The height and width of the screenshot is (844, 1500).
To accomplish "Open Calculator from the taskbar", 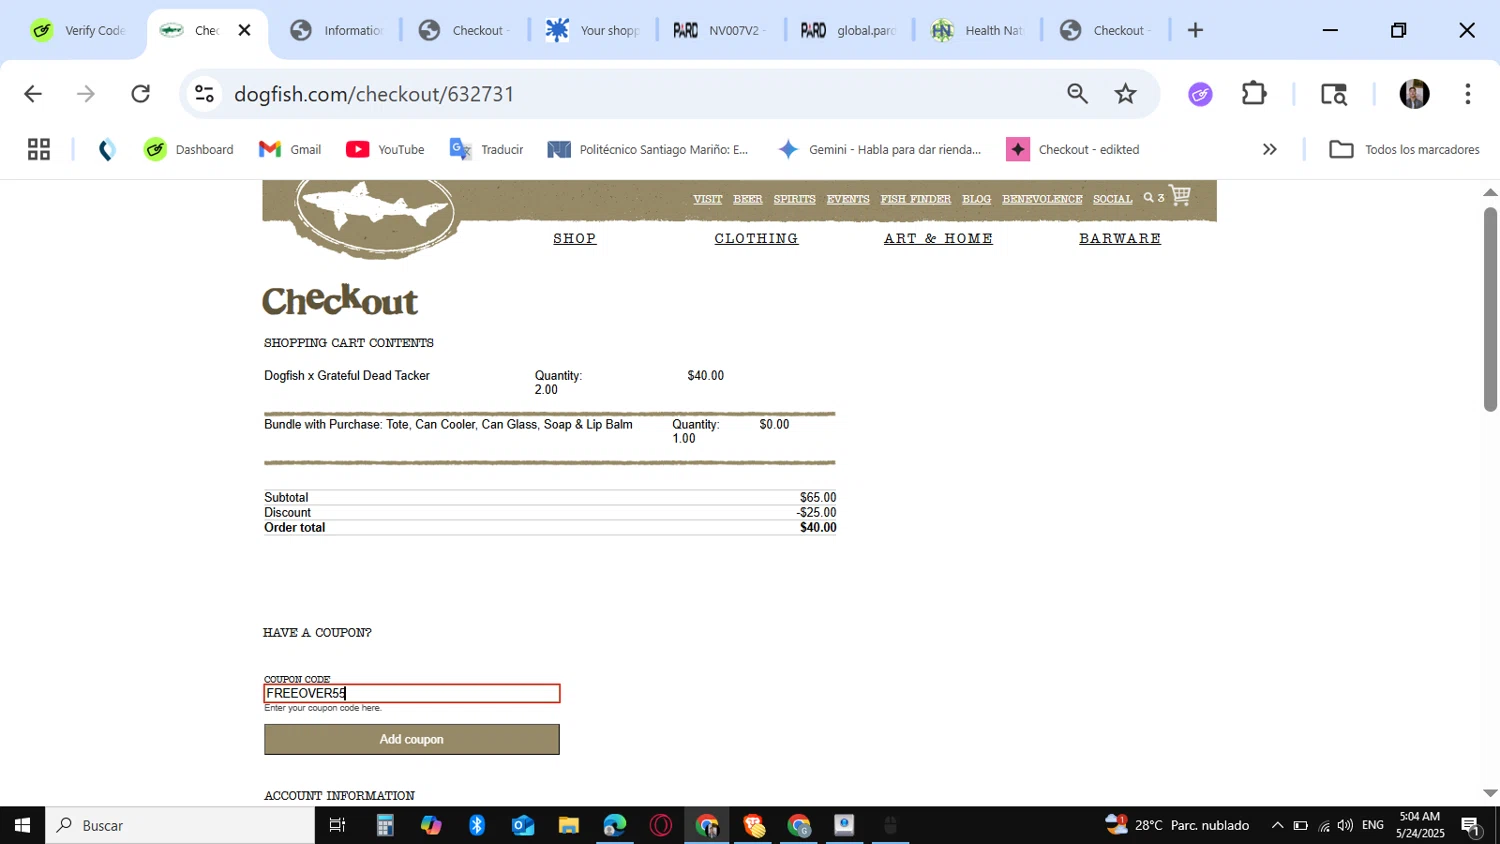I will click(385, 825).
